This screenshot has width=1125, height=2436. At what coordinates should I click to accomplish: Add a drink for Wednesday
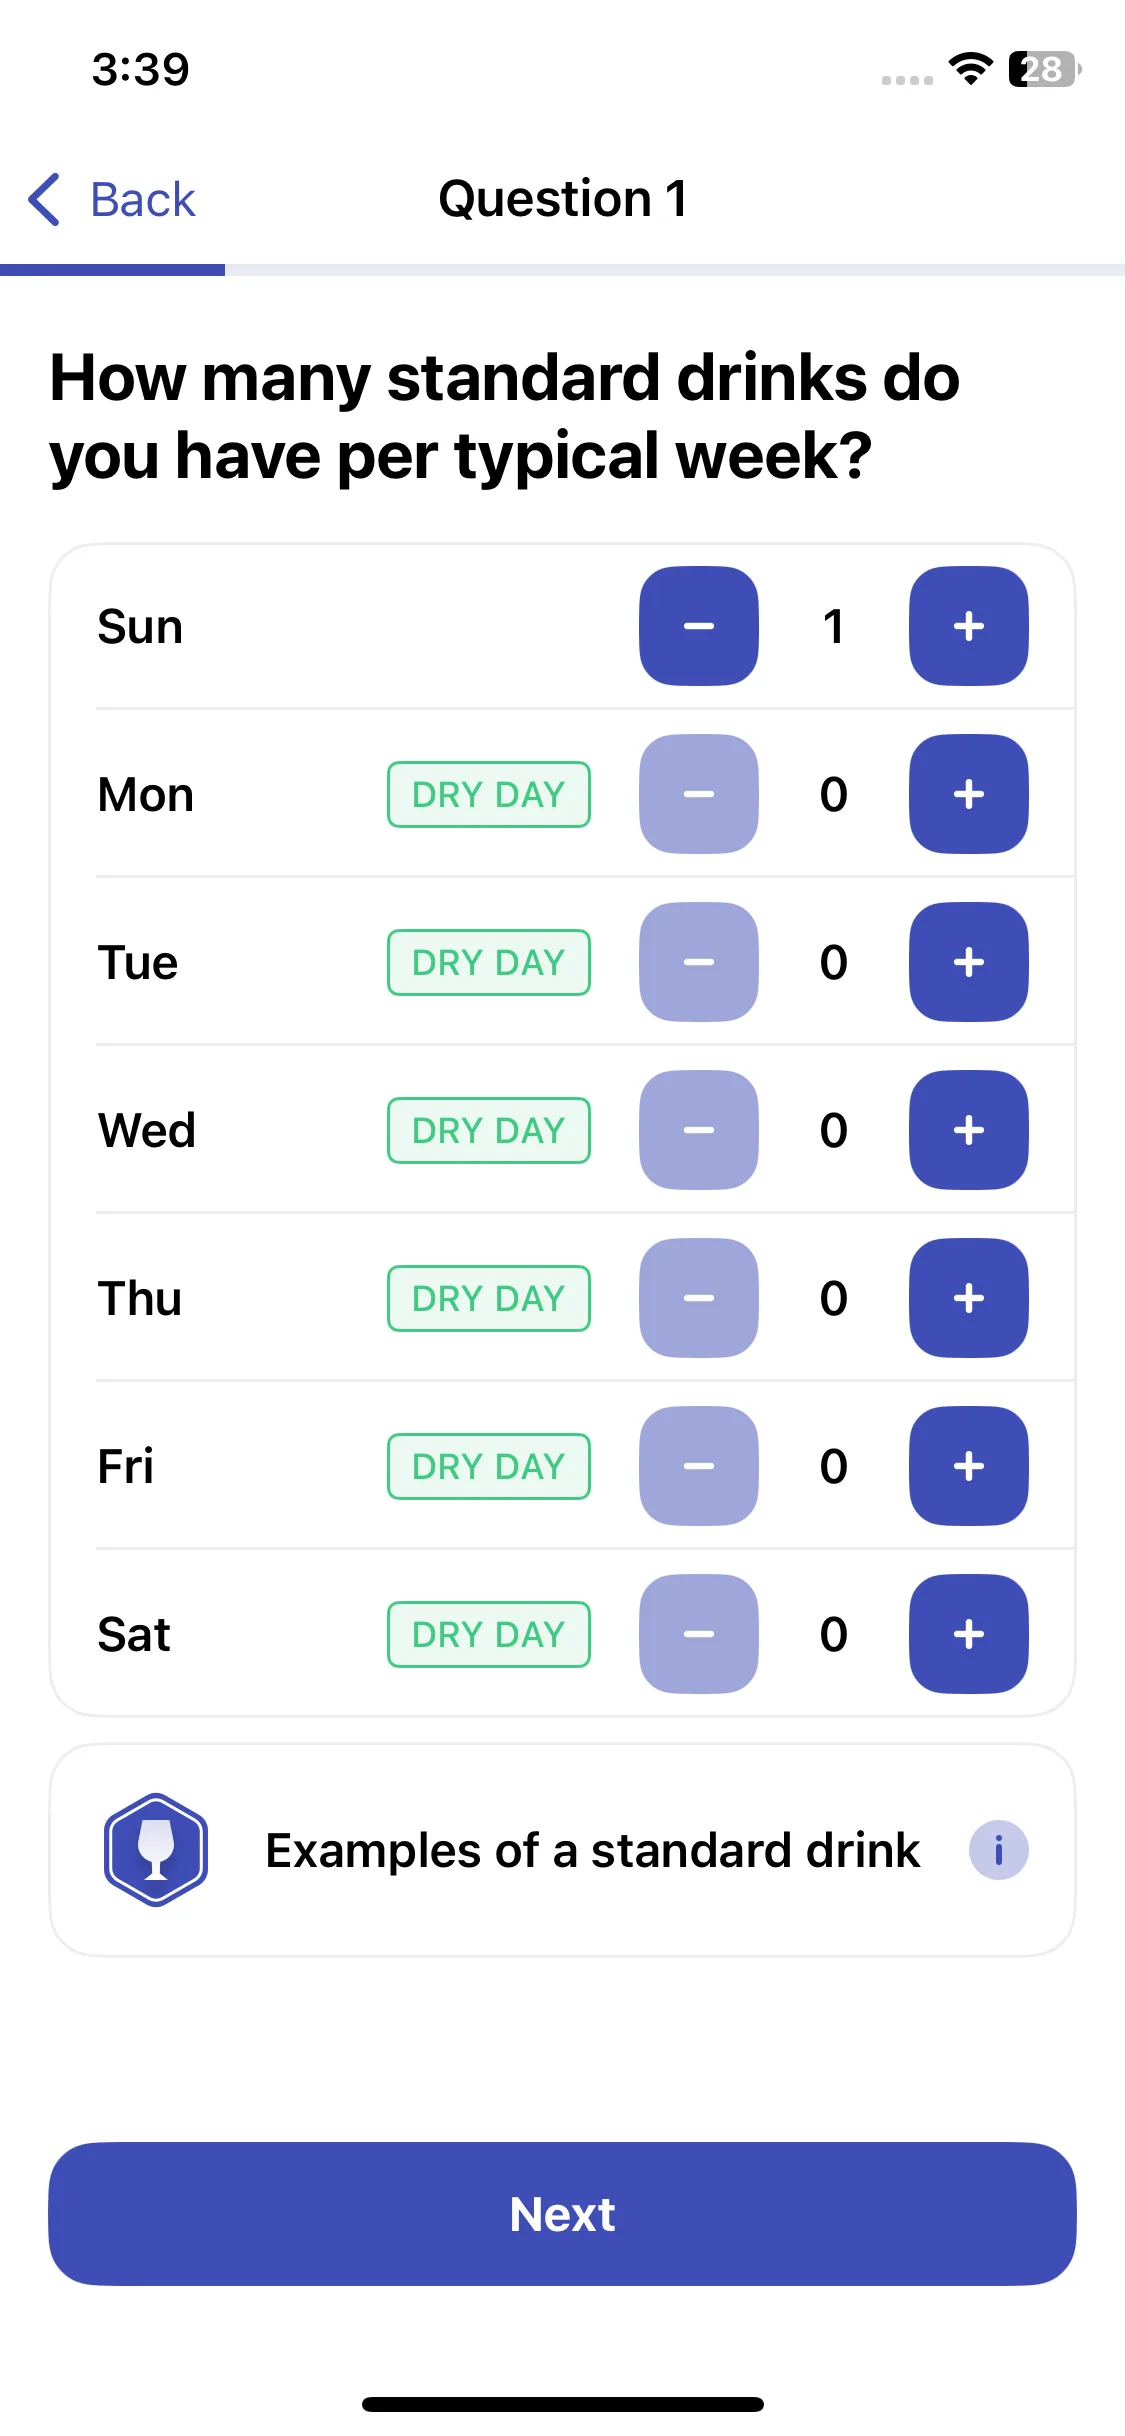click(x=968, y=1130)
